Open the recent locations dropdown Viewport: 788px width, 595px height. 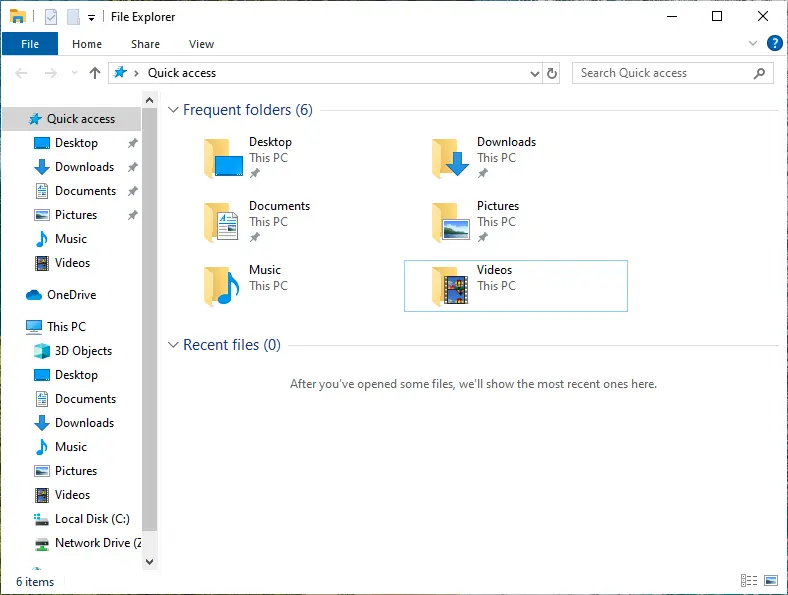tap(74, 73)
